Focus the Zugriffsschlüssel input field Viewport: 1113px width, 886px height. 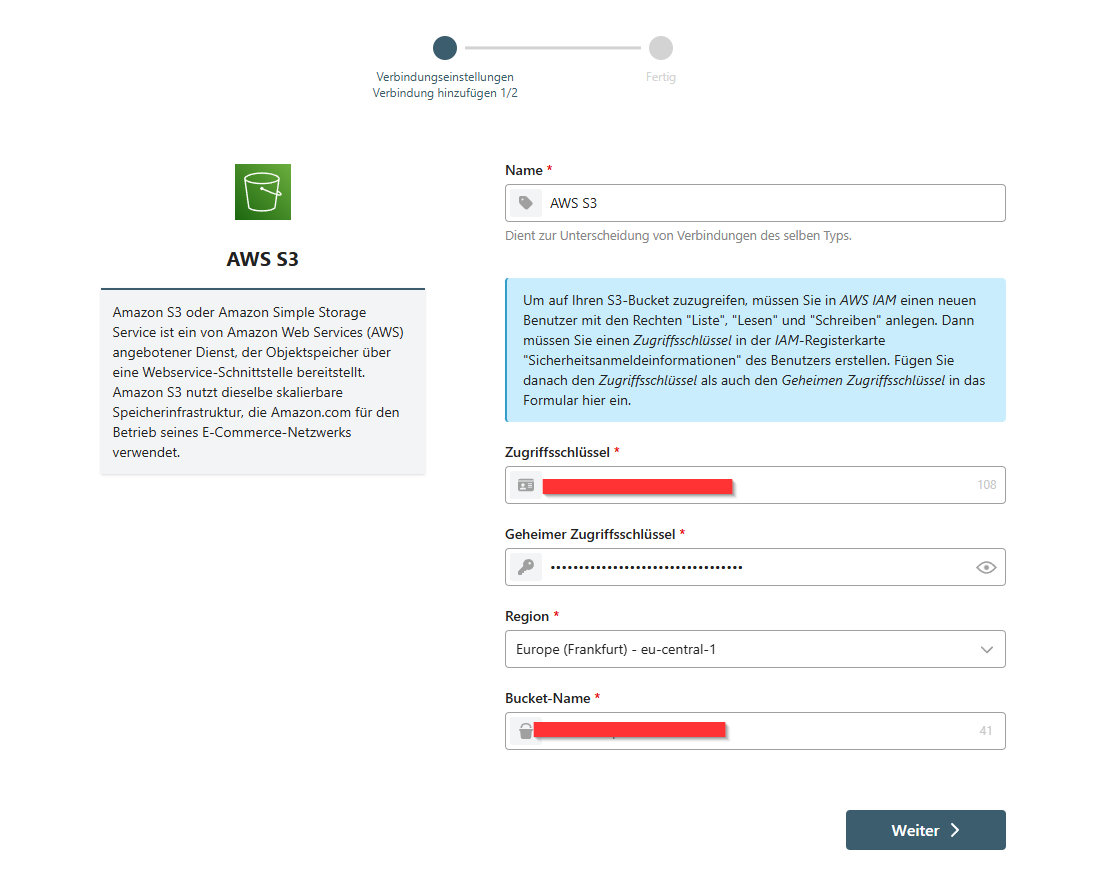(755, 485)
